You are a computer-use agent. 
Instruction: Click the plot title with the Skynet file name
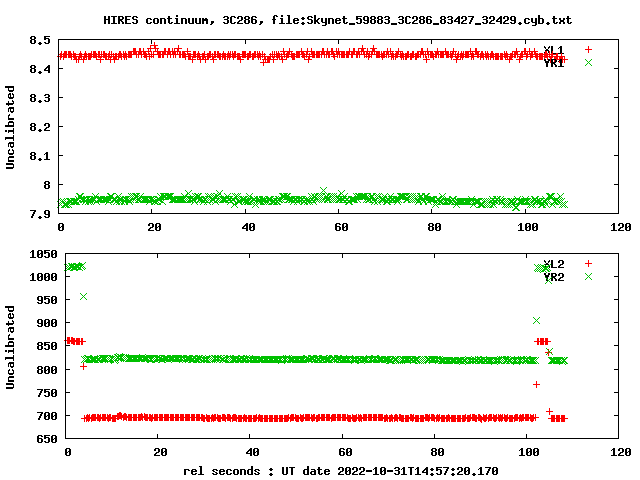[338, 20]
